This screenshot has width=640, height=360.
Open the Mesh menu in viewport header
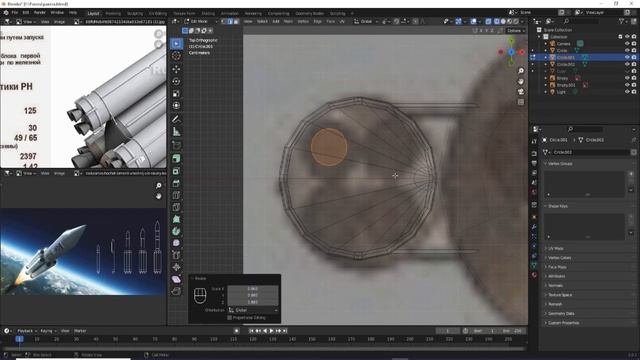pyautogui.click(x=288, y=21)
